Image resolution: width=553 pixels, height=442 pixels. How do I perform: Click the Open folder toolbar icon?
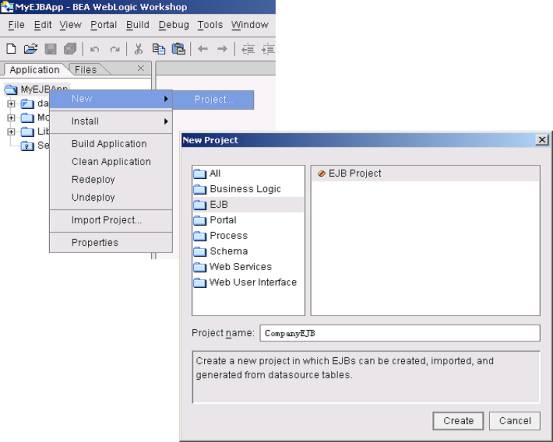pos(30,49)
